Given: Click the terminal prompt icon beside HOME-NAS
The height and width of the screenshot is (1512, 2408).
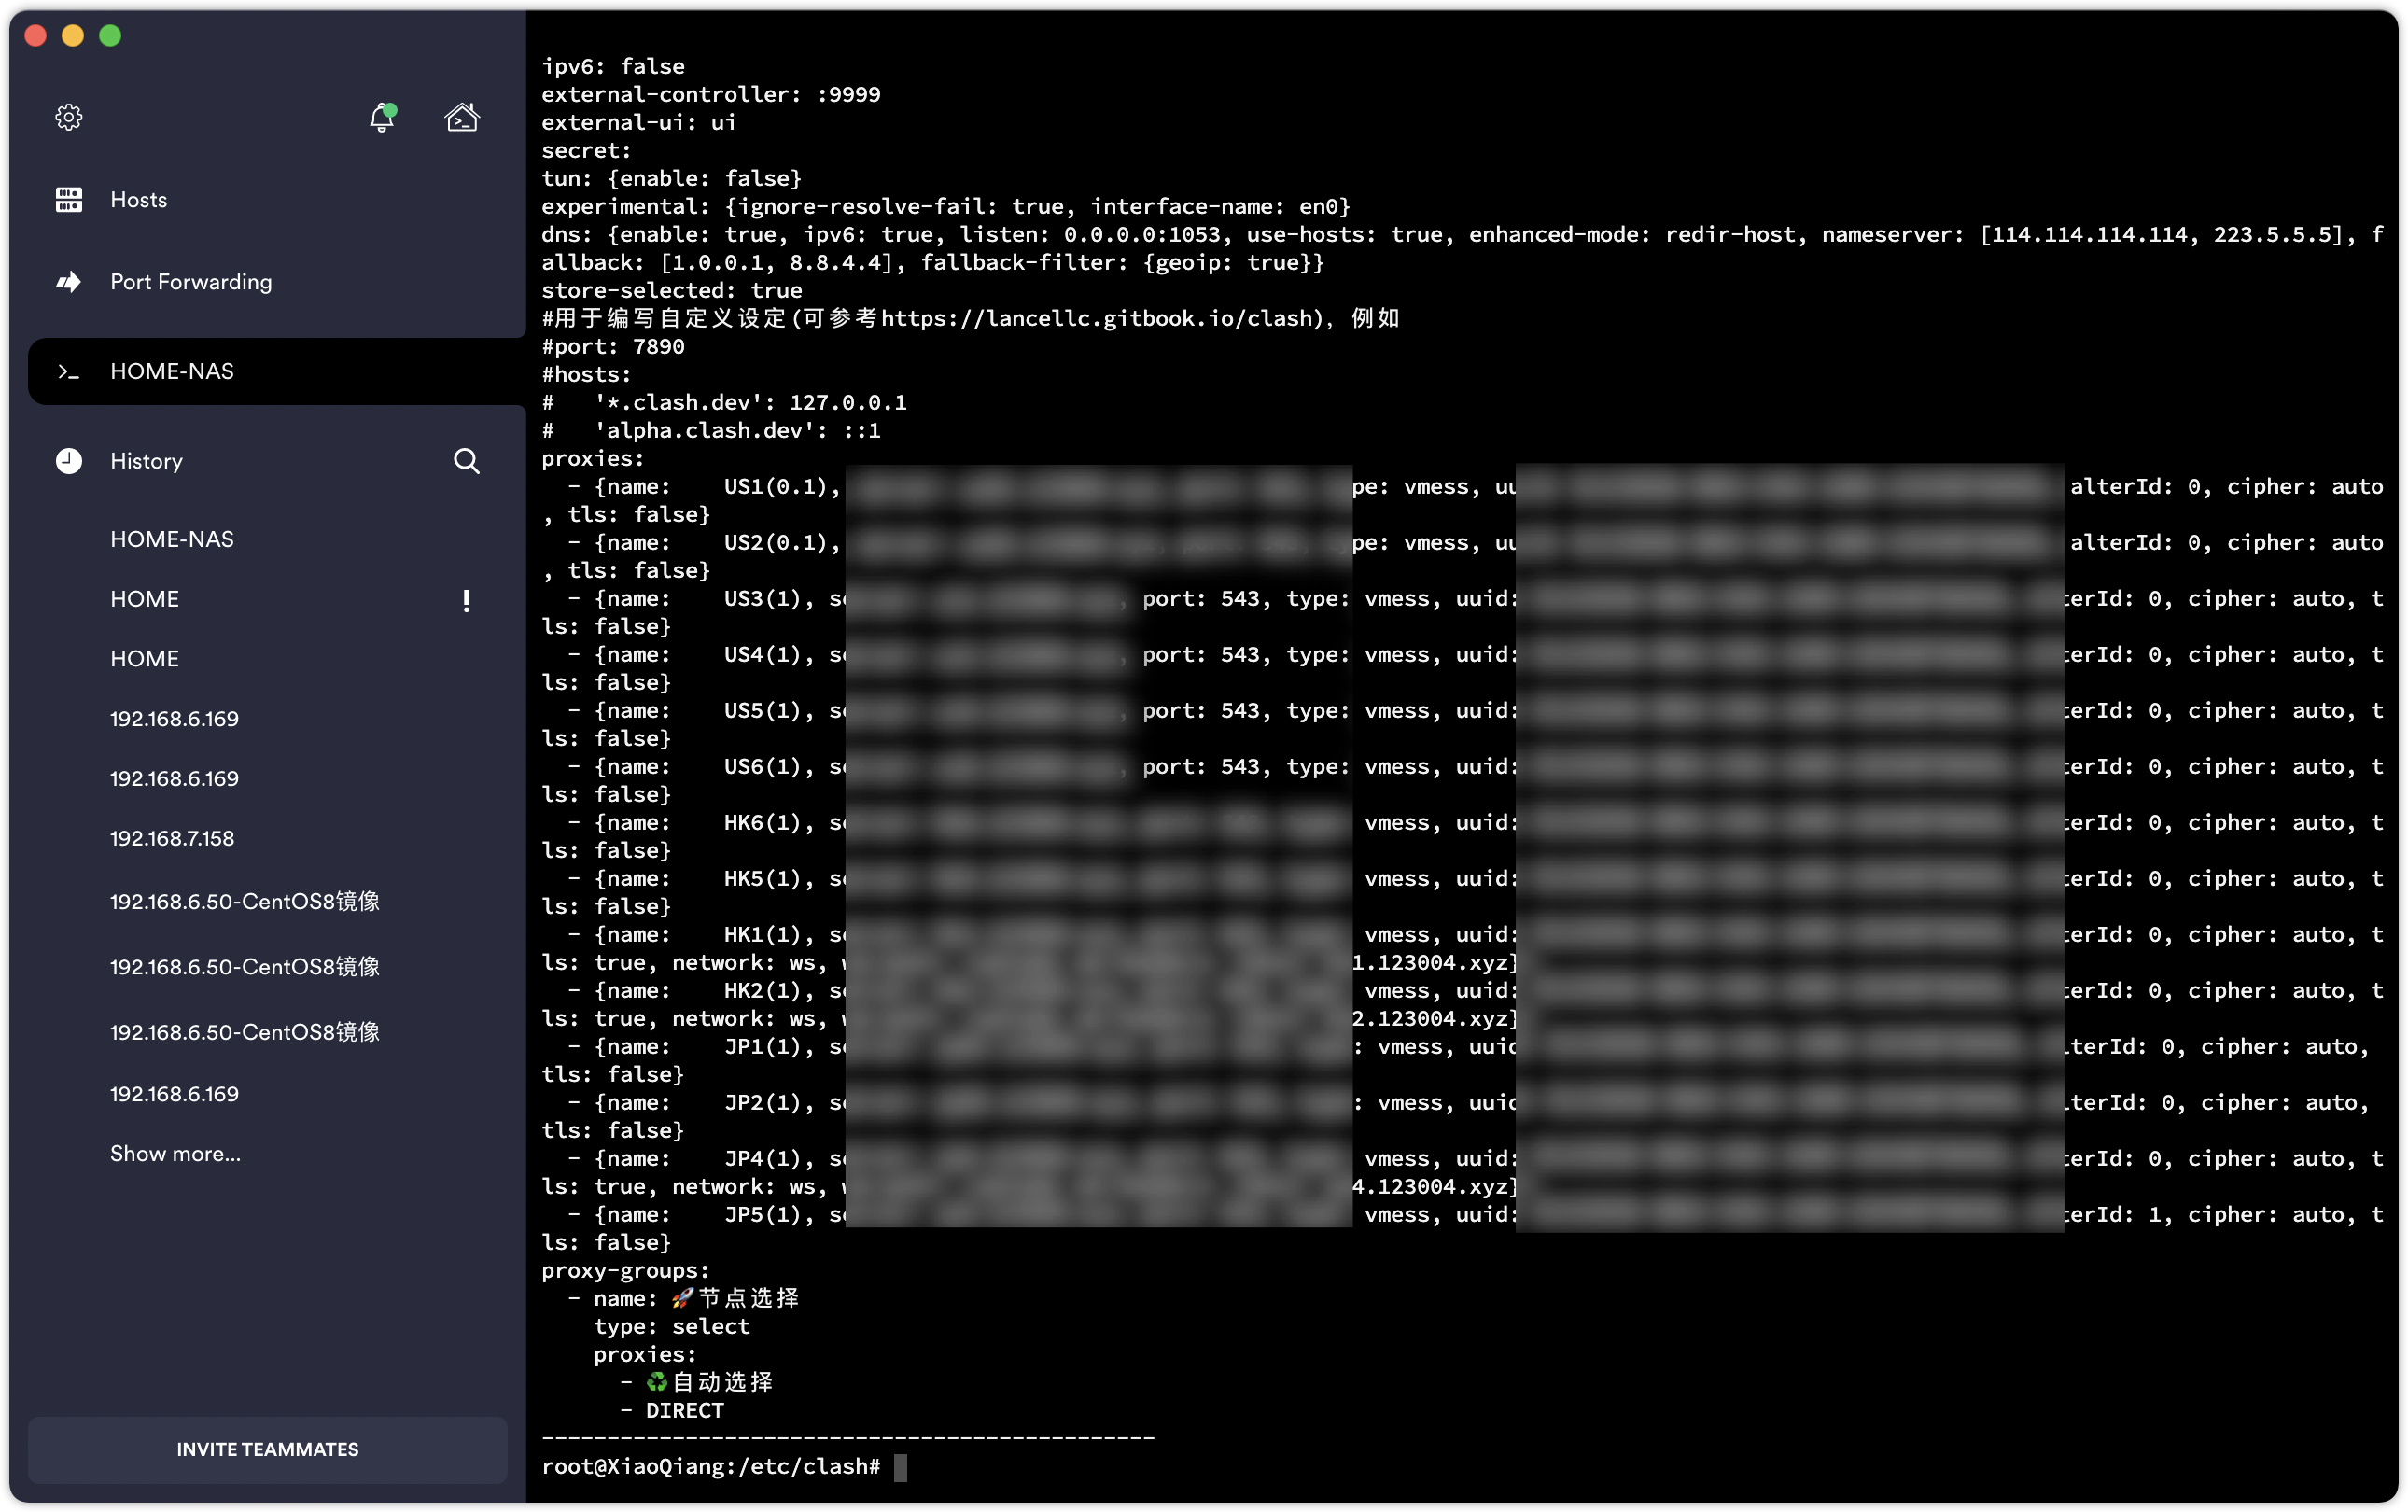Looking at the screenshot, I should (x=69, y=371).
